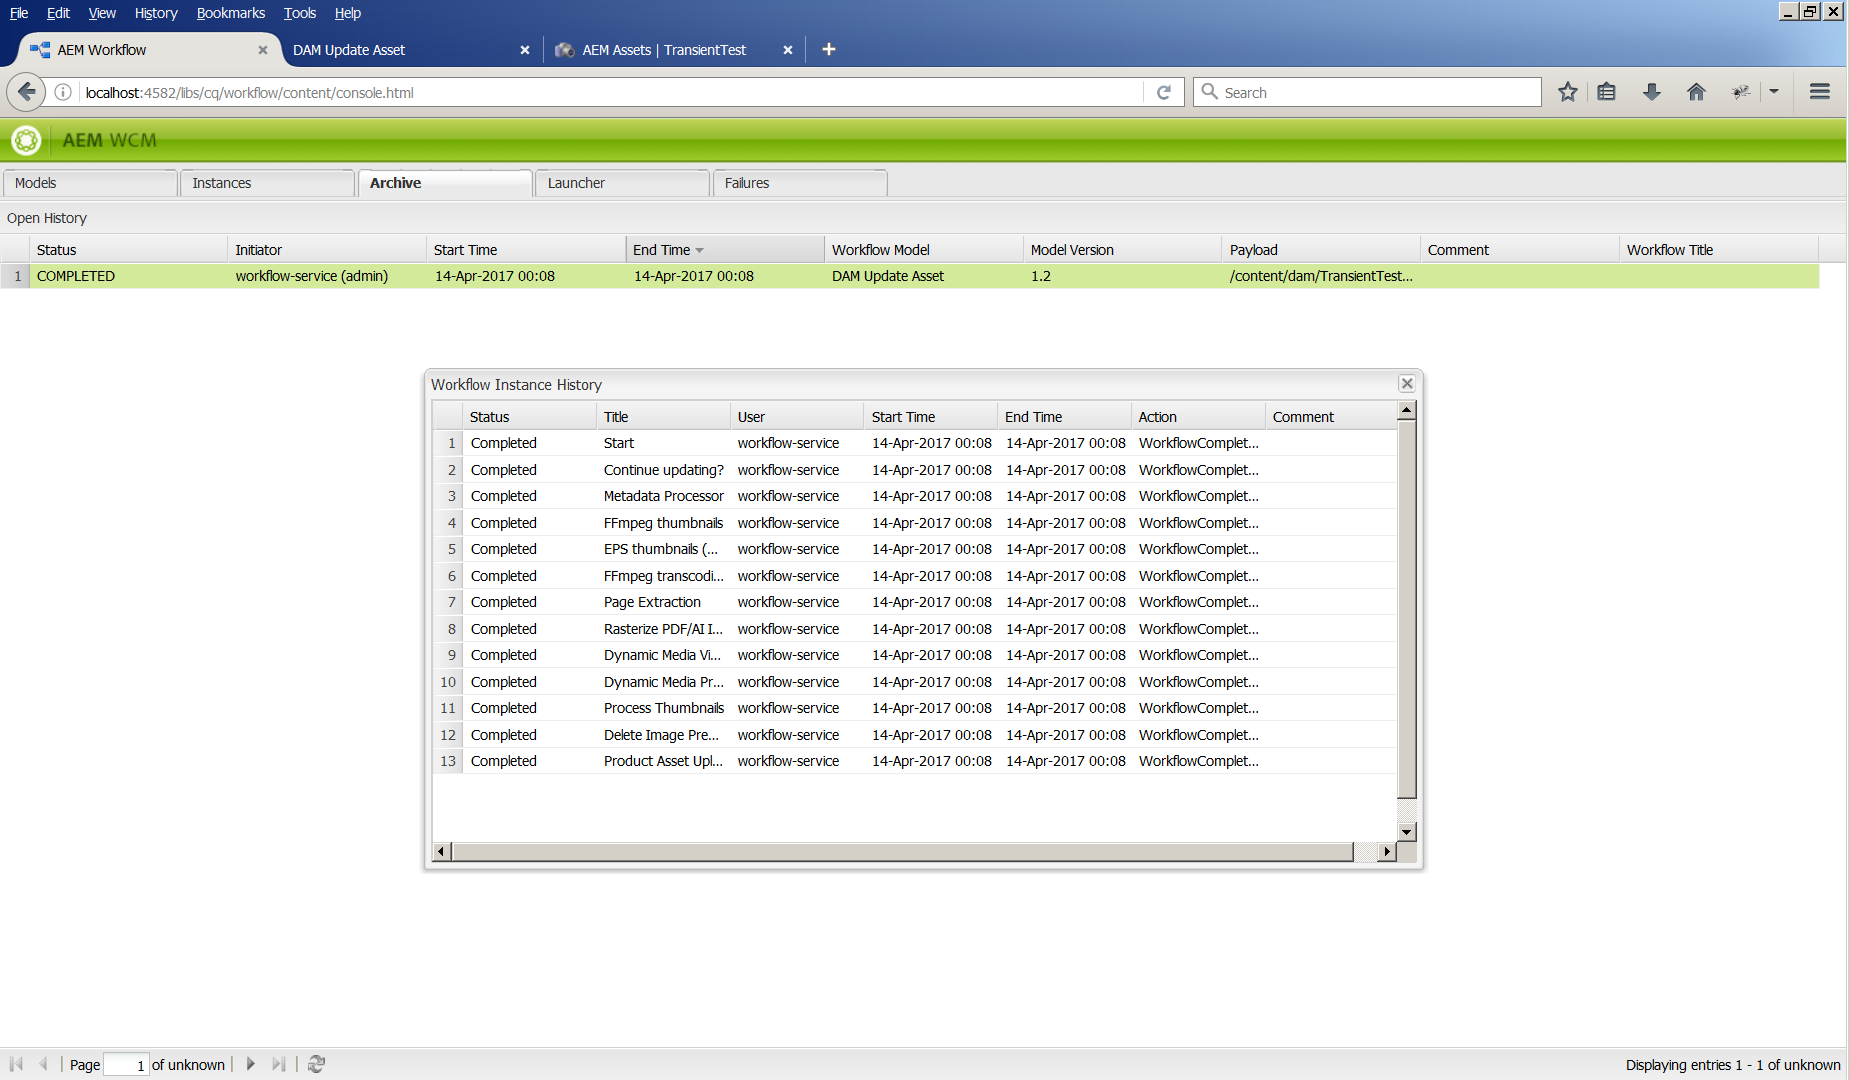Viewport: 1850px width, 1080px height.
Task: Select the COMPLETED workflow row
Action: [x=910, y=276]
